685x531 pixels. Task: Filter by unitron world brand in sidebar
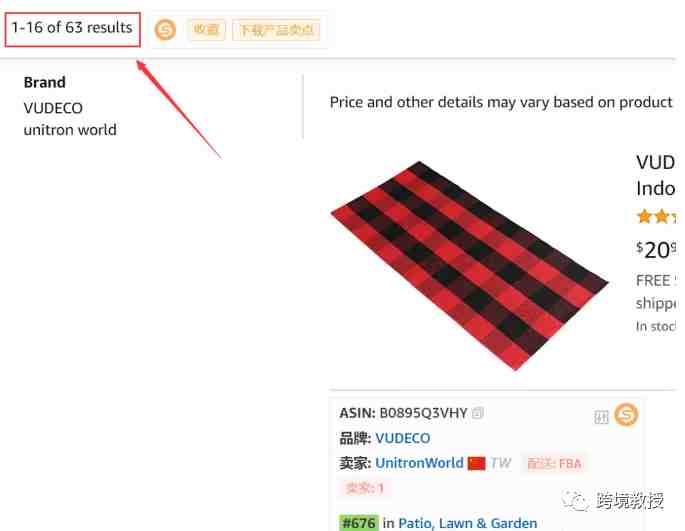point(70,130)
